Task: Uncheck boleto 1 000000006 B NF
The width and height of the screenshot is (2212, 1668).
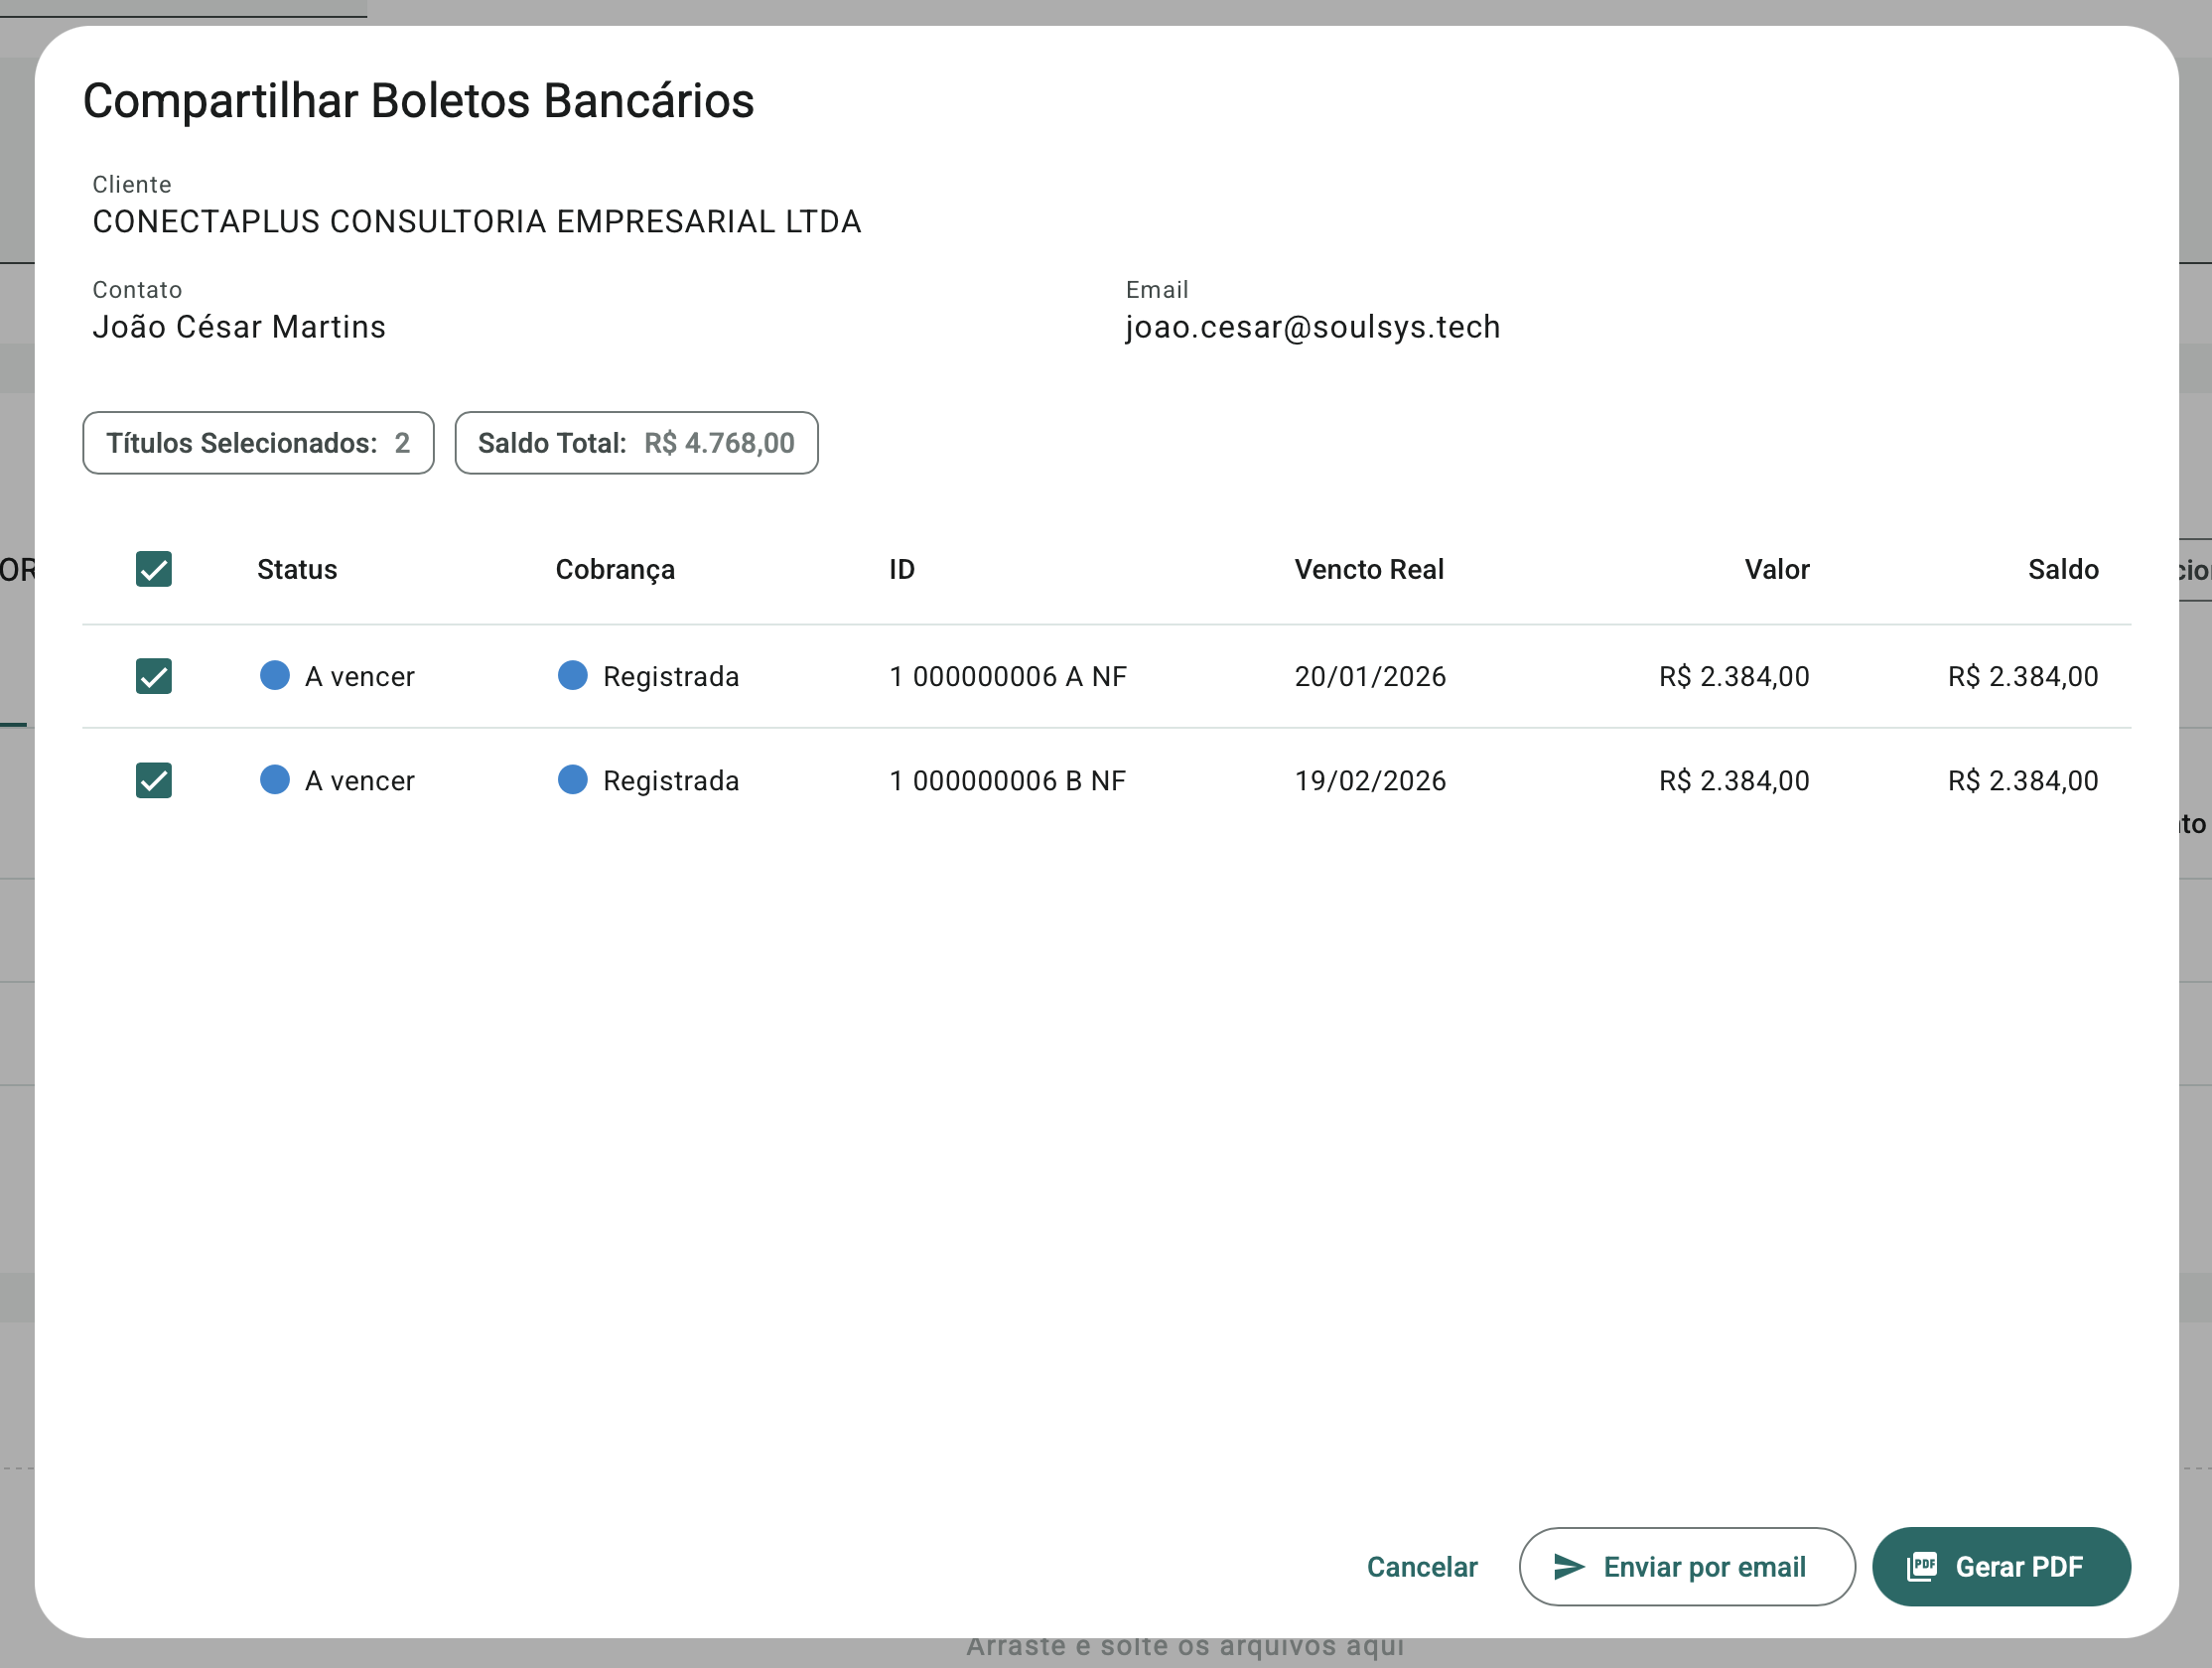Action: 154,780
